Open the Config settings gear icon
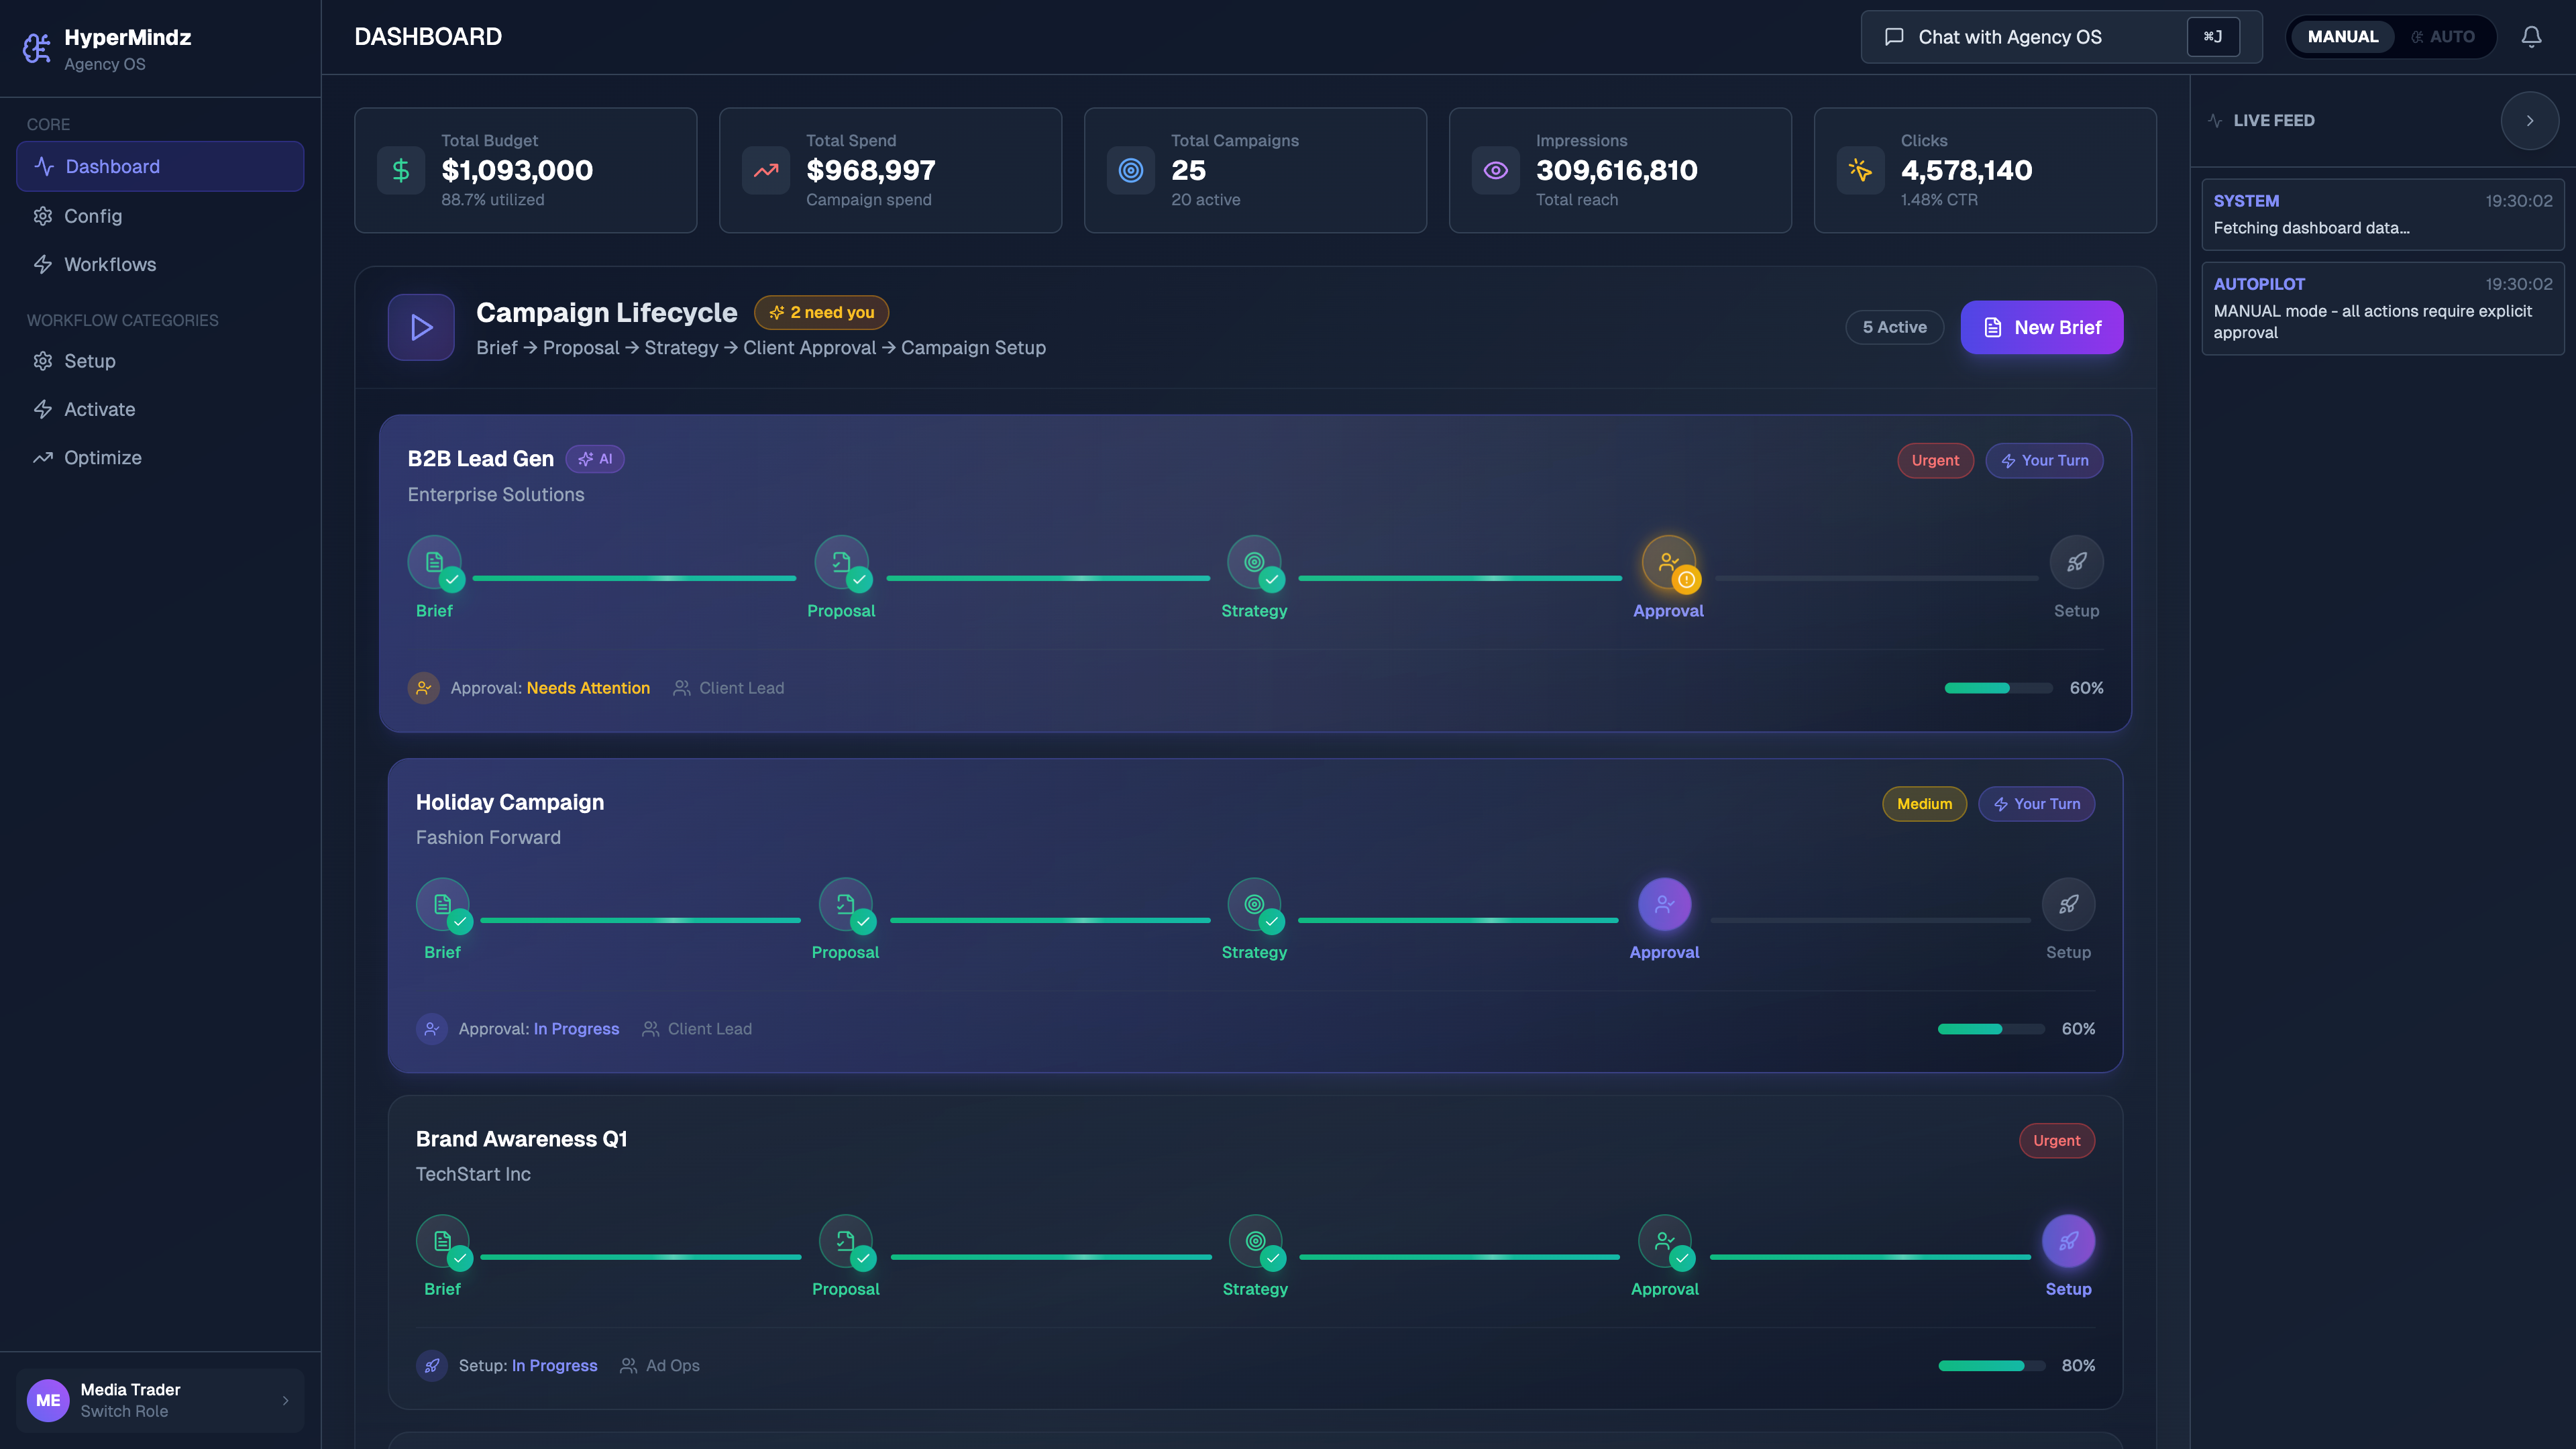The width and height of the screenshot is (2576, 1449). pos(43,216)
